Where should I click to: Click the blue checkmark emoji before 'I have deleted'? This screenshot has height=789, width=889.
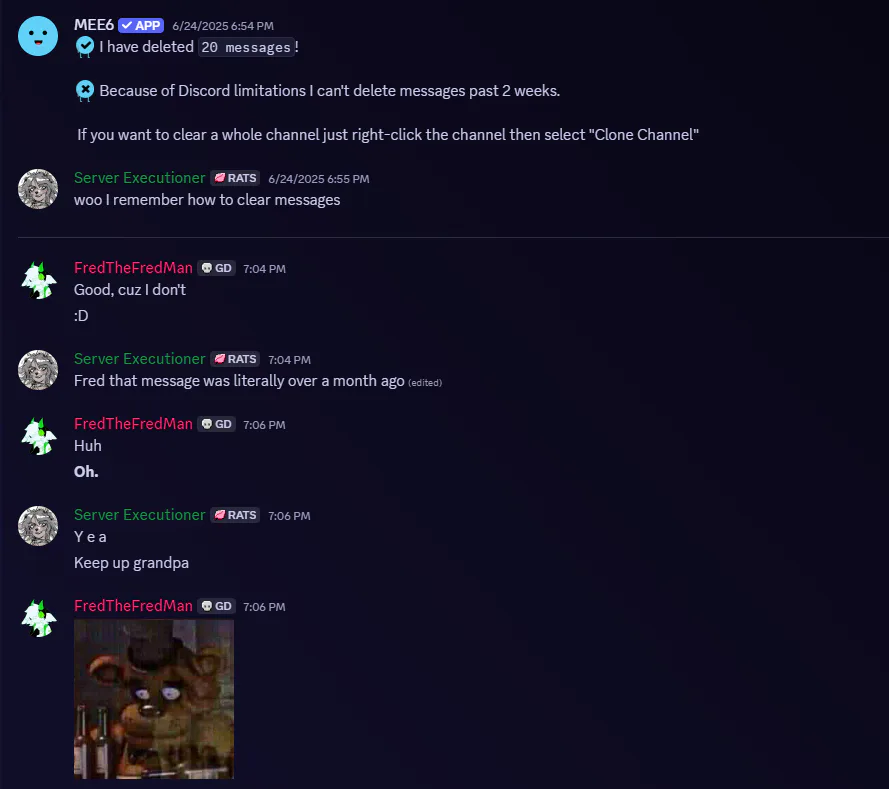click(85, 46)
